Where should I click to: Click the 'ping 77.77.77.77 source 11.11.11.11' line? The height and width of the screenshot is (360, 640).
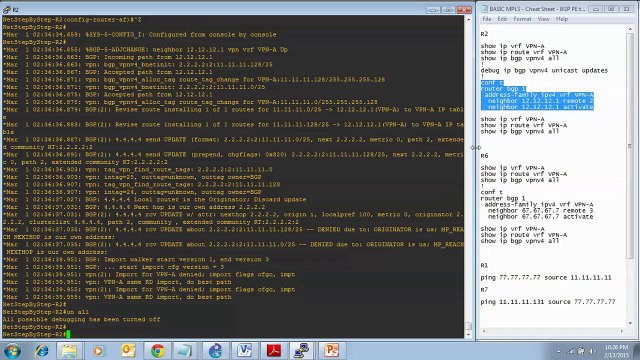546,278
